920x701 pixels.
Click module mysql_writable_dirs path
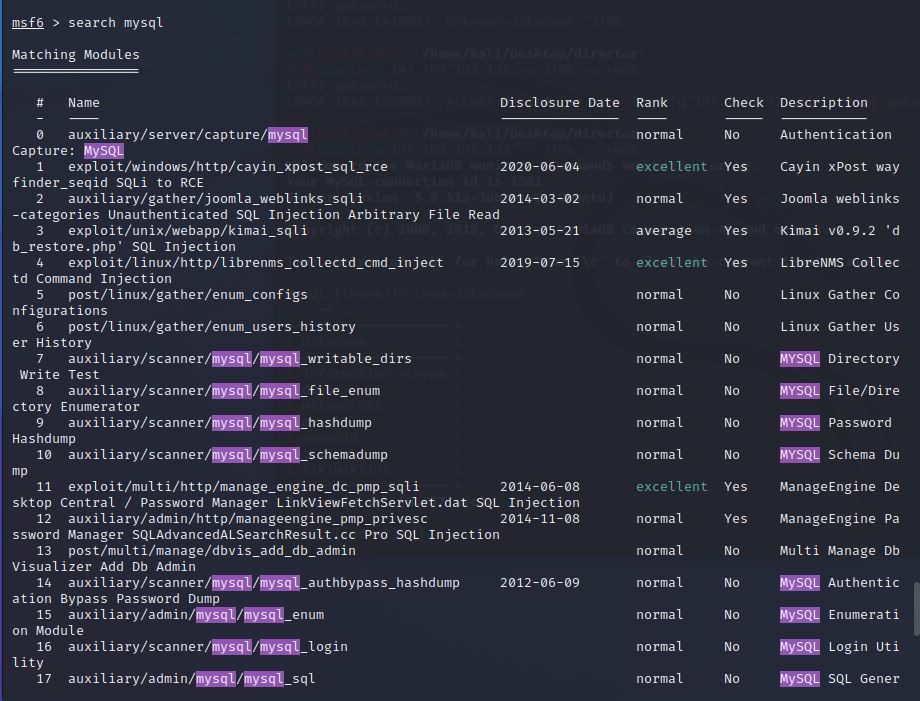(x=239, y=358)
